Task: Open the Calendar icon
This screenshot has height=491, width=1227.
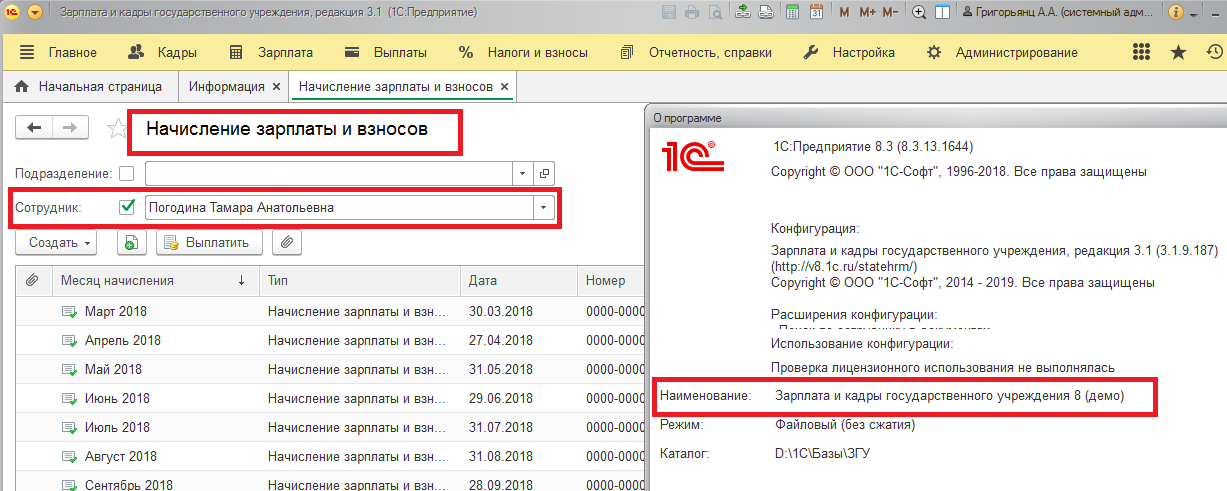Action: point(816,13)
